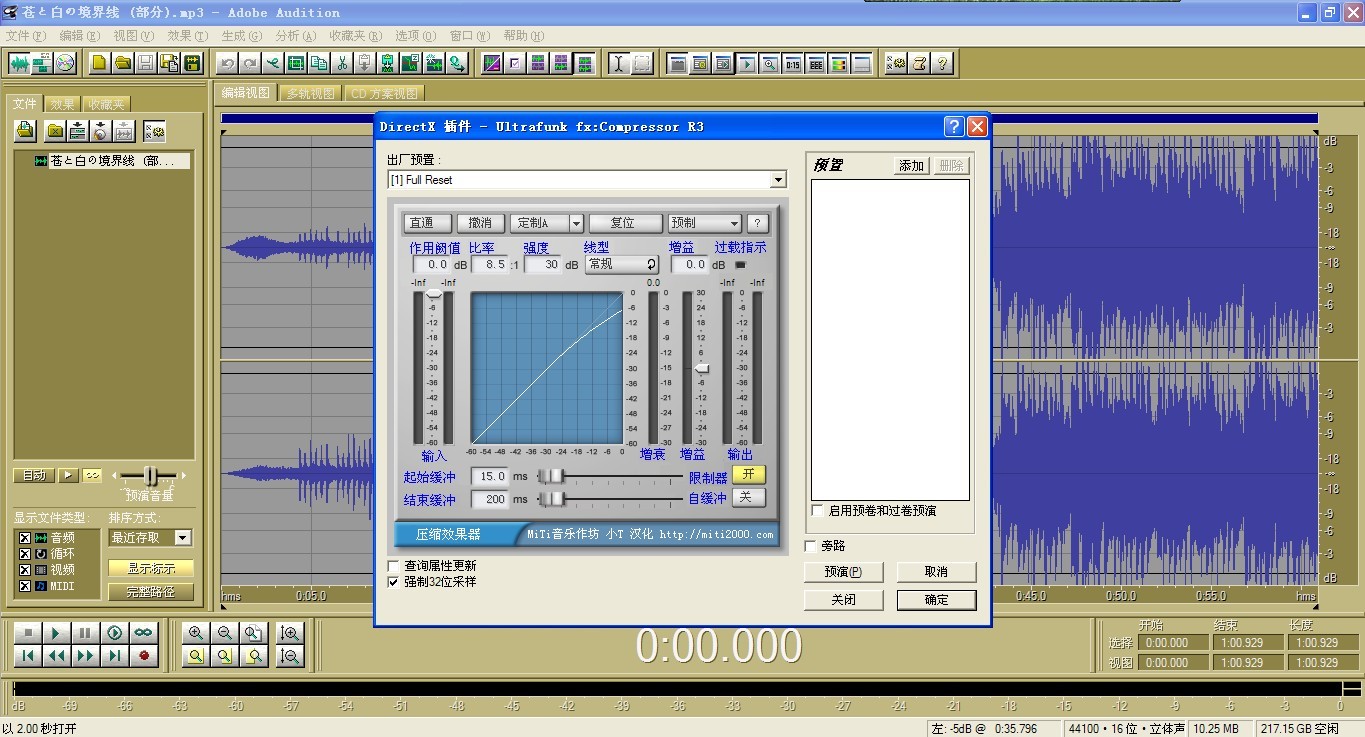Click the save floppy disk toolbar icon
Viewport: 1365px width, 737px height.
[145, 63]
